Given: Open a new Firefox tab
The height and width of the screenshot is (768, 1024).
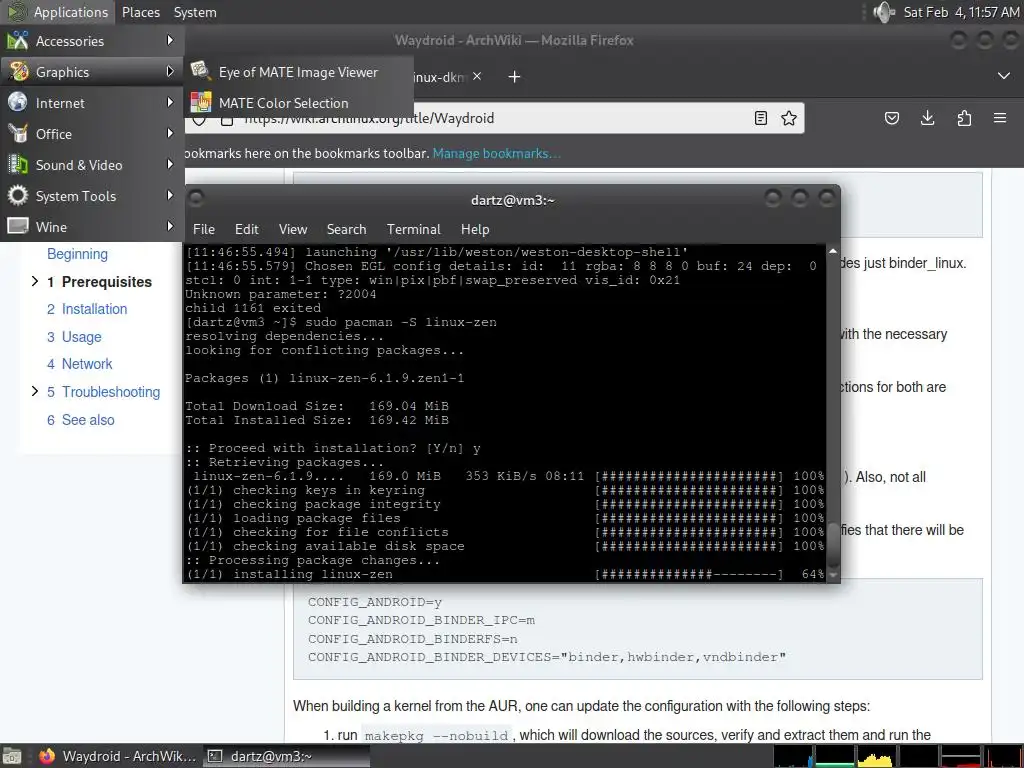Looking at the screenshot, I should point(515,77).
